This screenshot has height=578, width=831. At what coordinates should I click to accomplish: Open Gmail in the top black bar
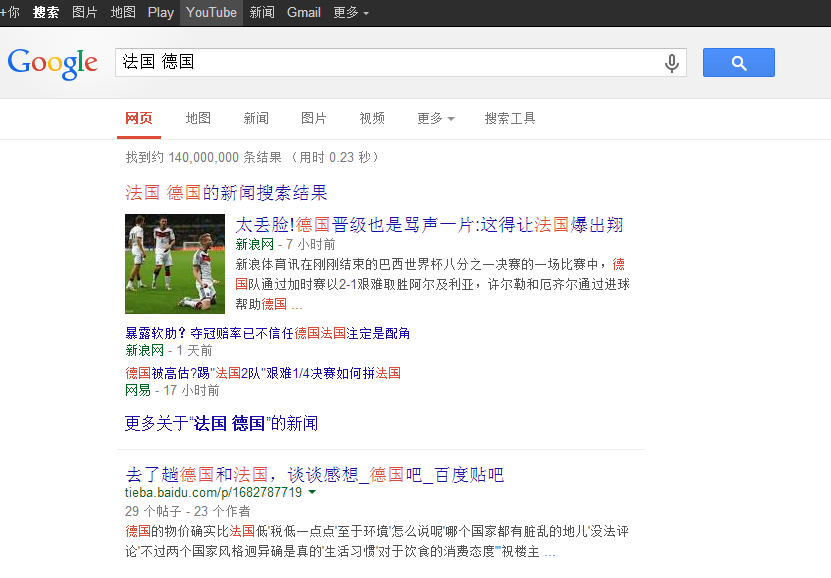304,12
